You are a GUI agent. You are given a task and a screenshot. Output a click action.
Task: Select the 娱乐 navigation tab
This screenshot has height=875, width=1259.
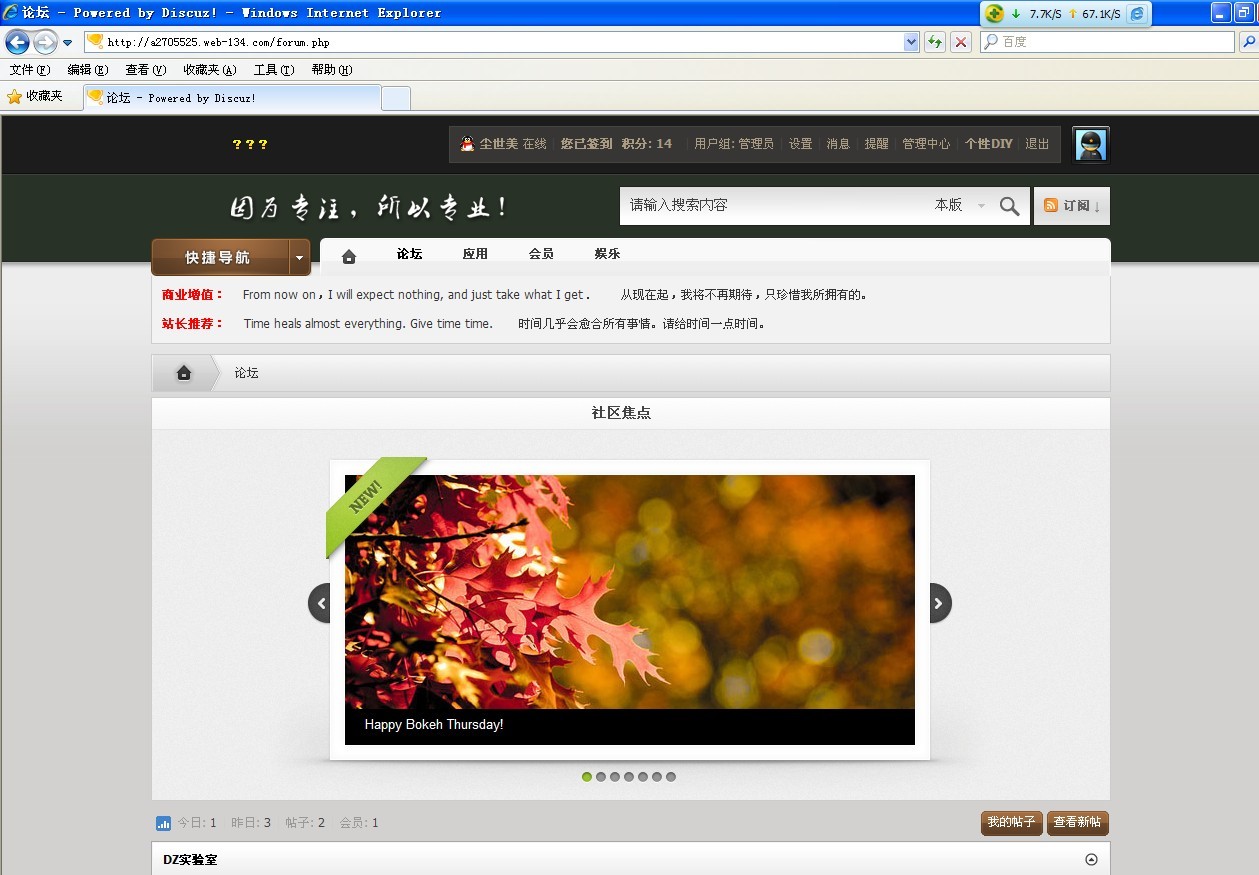pyautogui.click(x=607, y=254)
